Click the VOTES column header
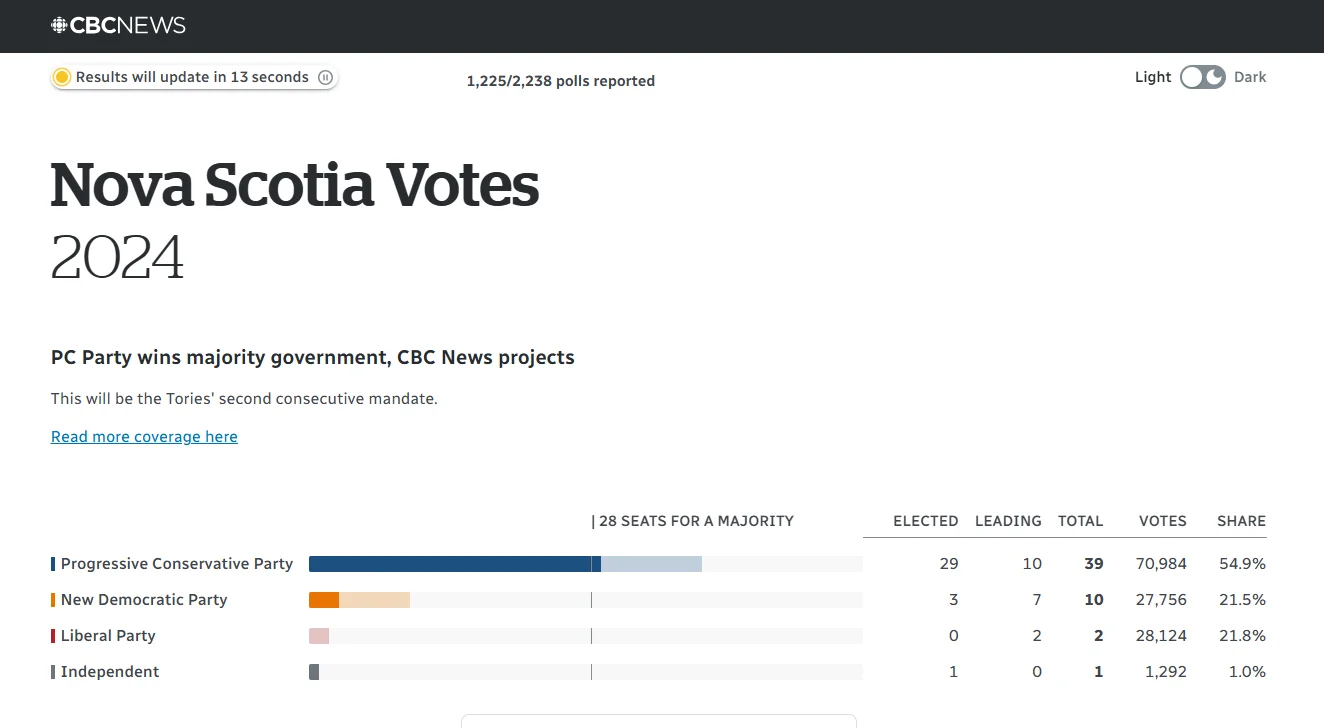Image resolution: width=1324 pixels, height=728 pixels. [1163, 521]
